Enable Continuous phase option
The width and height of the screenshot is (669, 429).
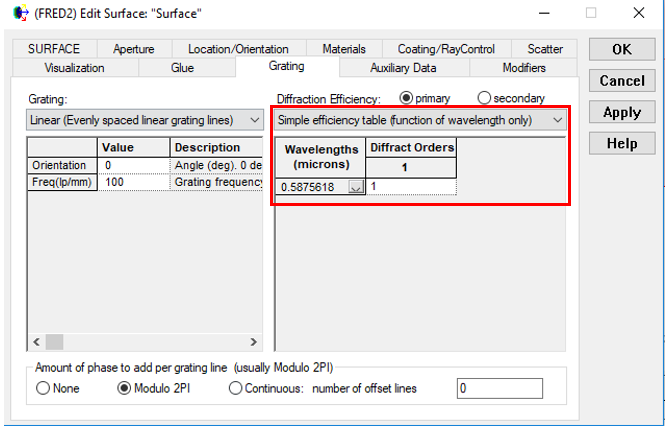(x=236, y=388)
